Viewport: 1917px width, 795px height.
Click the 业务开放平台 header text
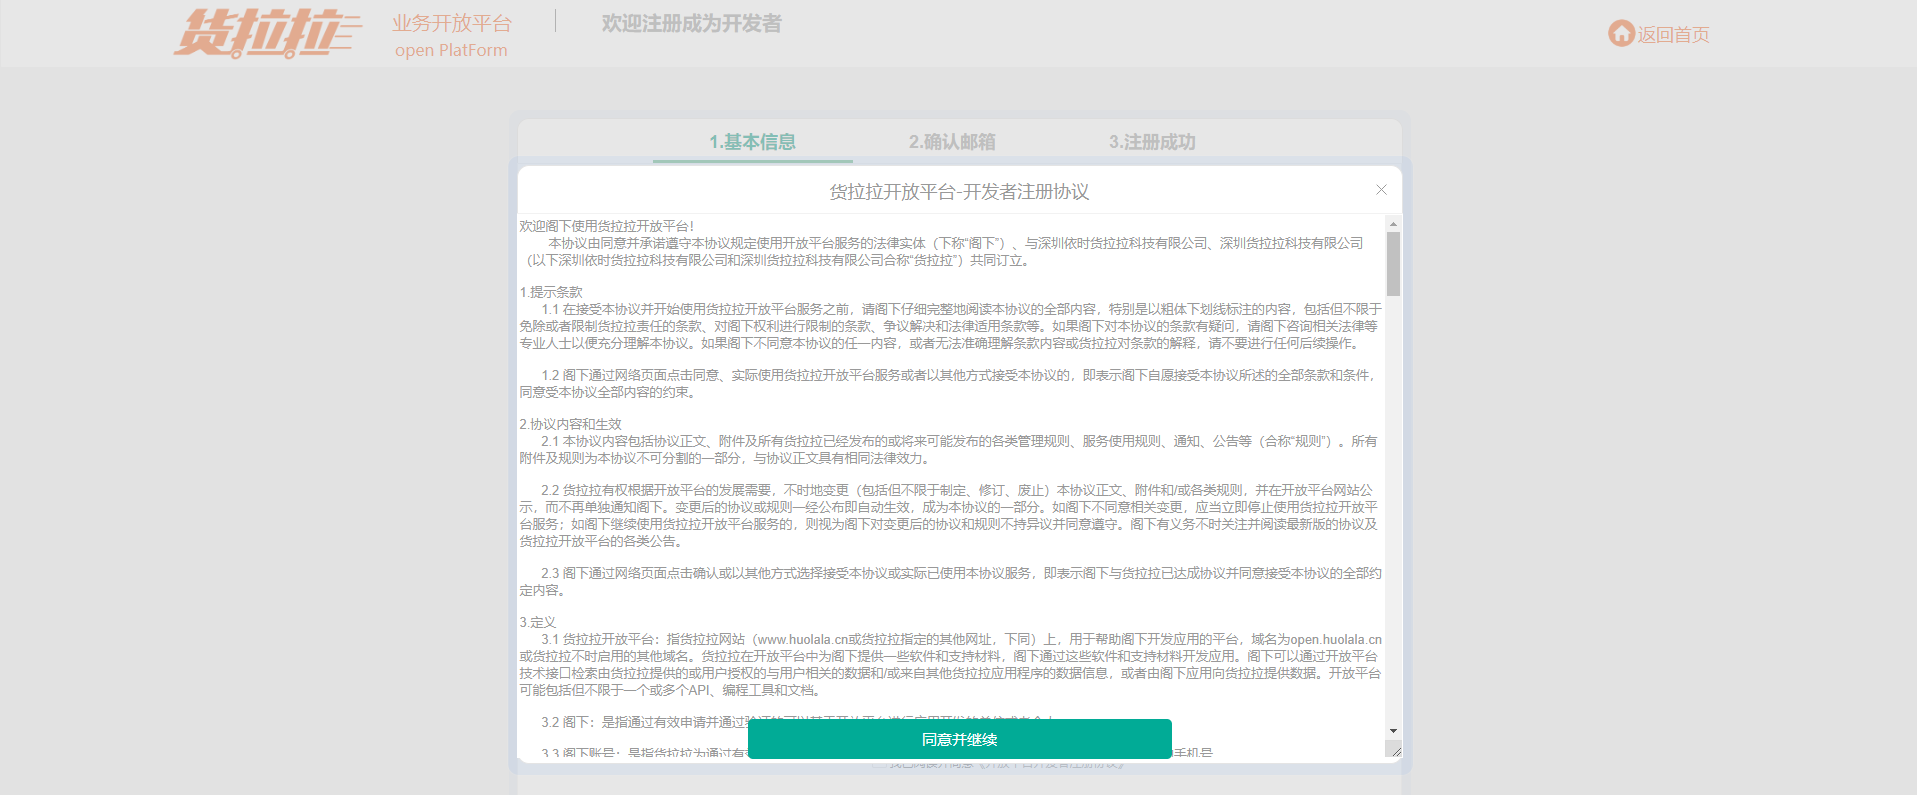[x=452, y=23]
